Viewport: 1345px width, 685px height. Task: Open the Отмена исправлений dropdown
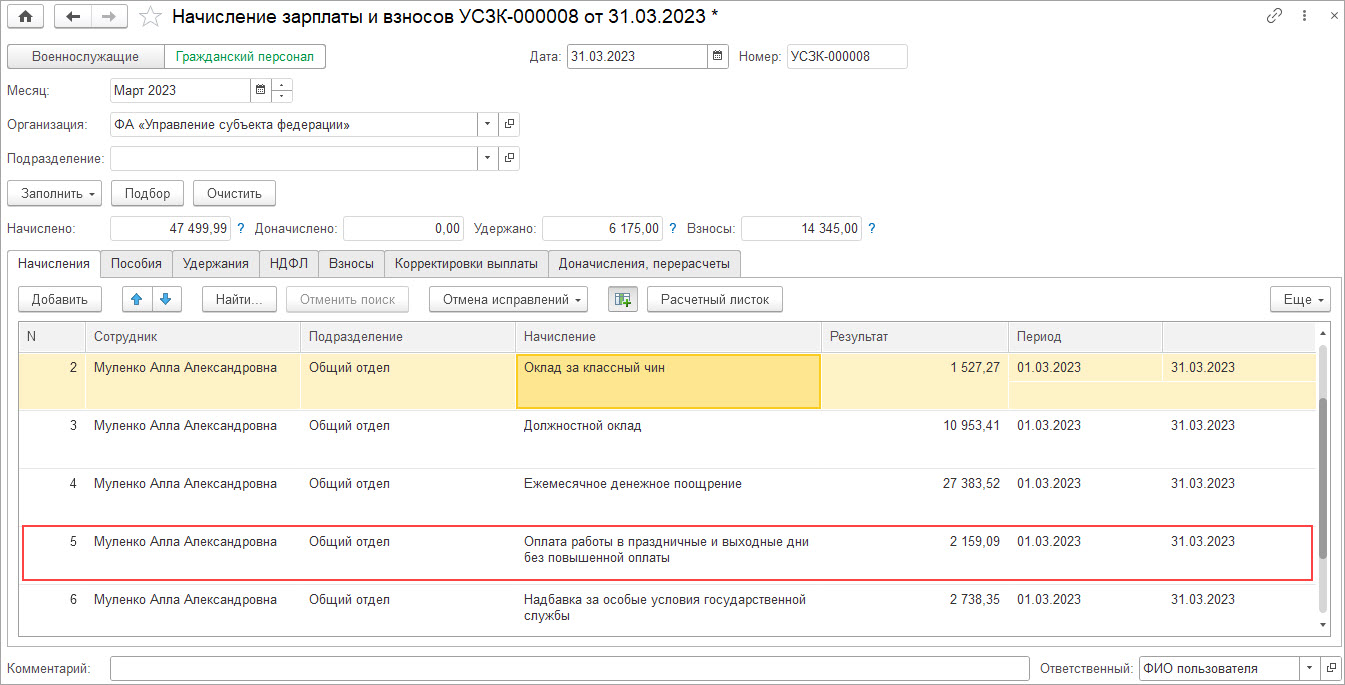click(508, 299)
